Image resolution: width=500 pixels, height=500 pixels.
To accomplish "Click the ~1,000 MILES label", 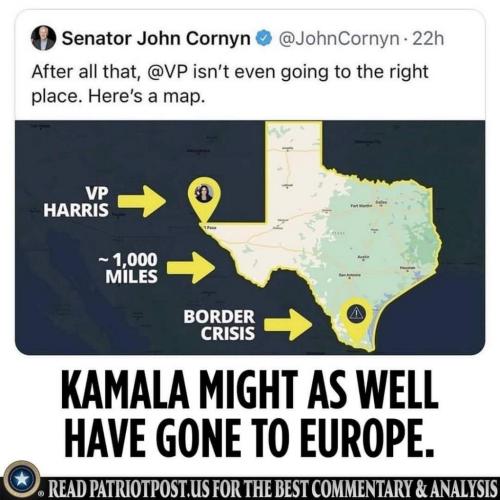I will pyautogui.click(x=128, y=268).
